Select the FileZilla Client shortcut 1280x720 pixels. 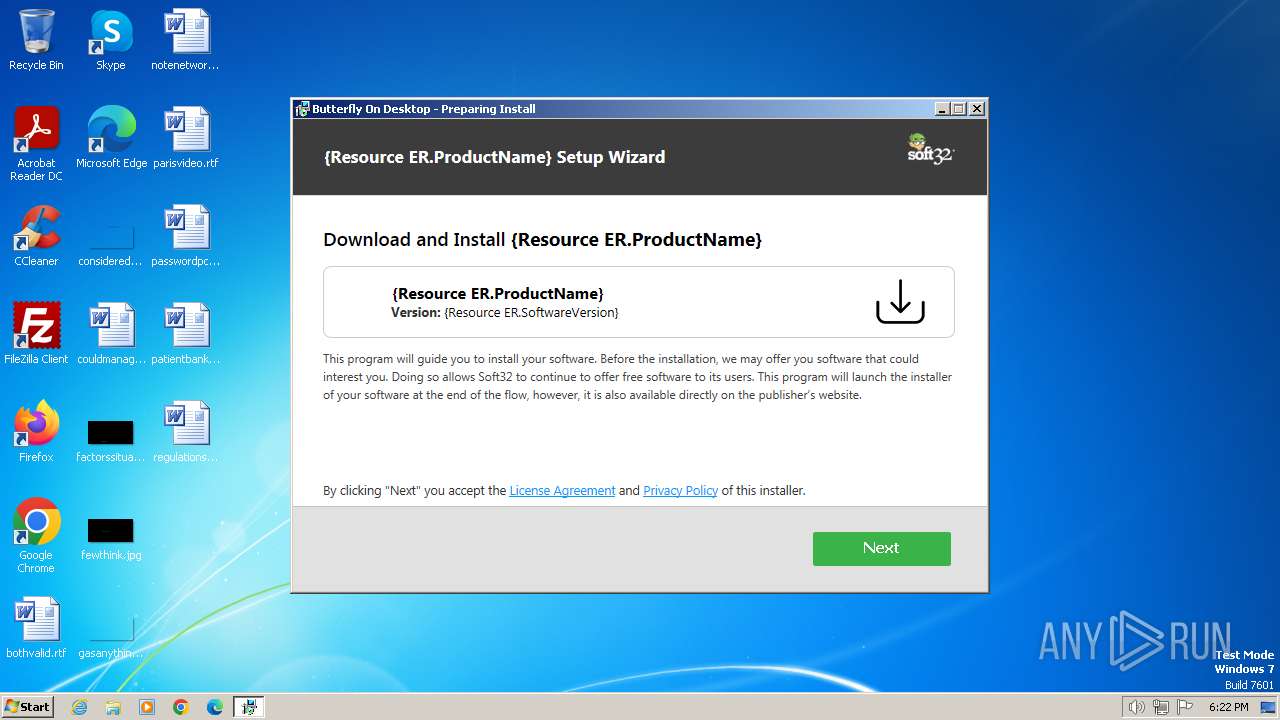click(x=36, y=334)
